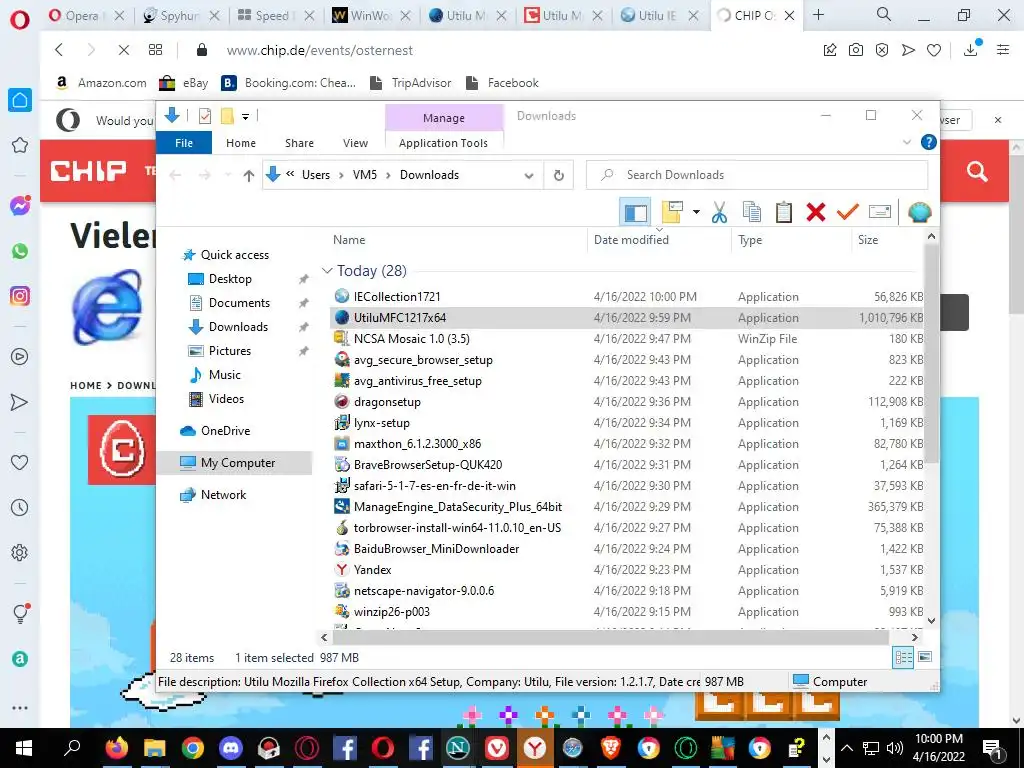Open the Opera start page home icon
Viewport: 1024px width, 768px height.
pyautogui.click(x=20, y=100)
